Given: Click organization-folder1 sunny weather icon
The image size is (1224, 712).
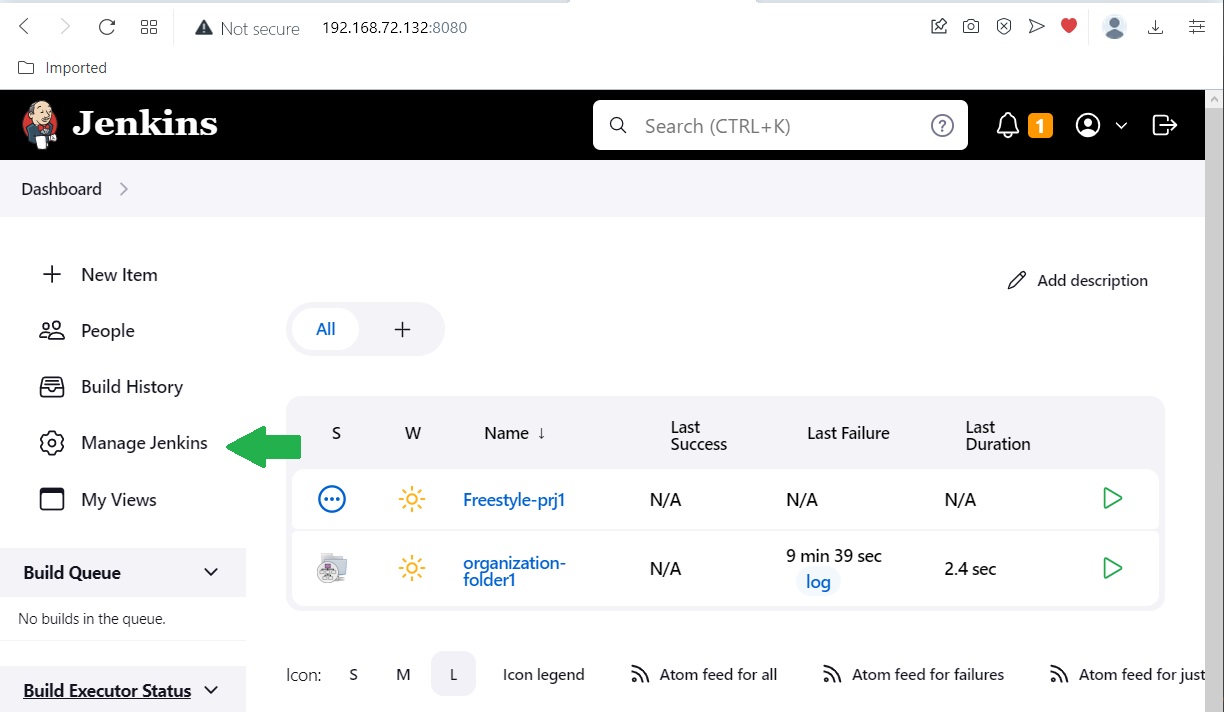Looking at the screenshot, I should [412, 568].
